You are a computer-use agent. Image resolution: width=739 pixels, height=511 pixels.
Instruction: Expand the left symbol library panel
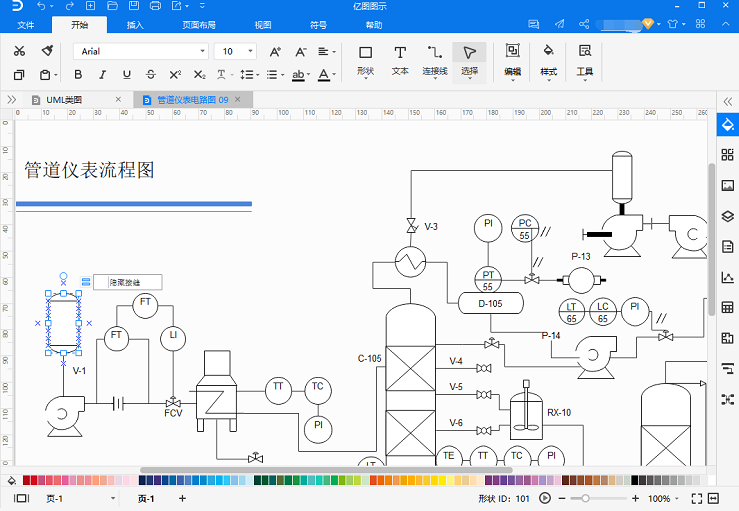(11, 99)
